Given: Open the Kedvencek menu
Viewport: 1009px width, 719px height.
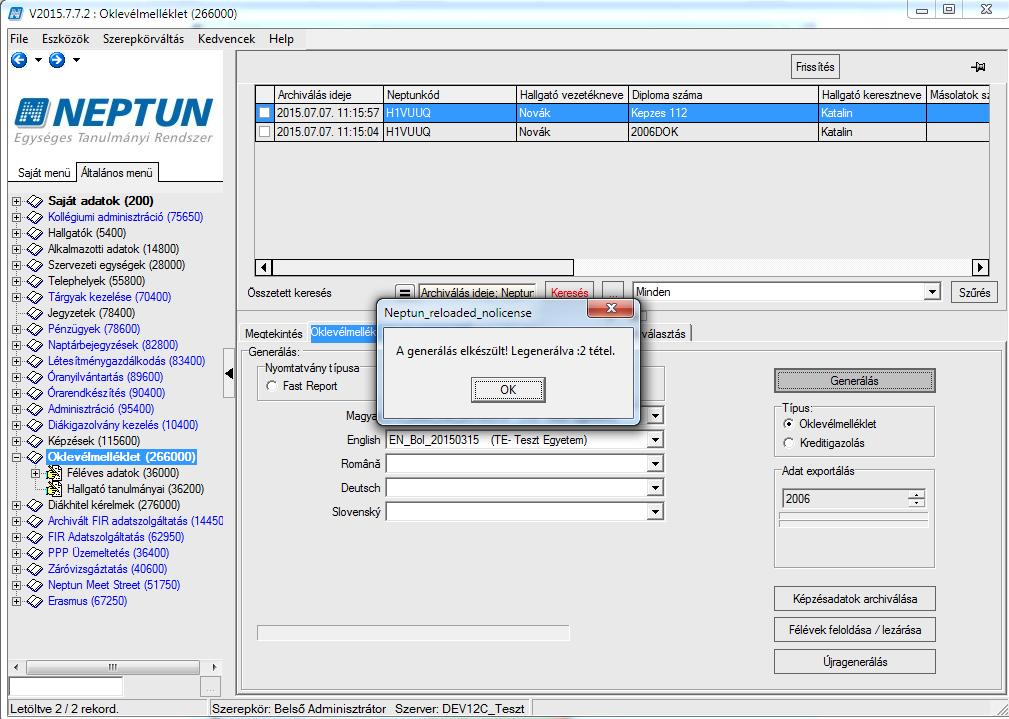Looking at the screenshot, I should point(227,39).
